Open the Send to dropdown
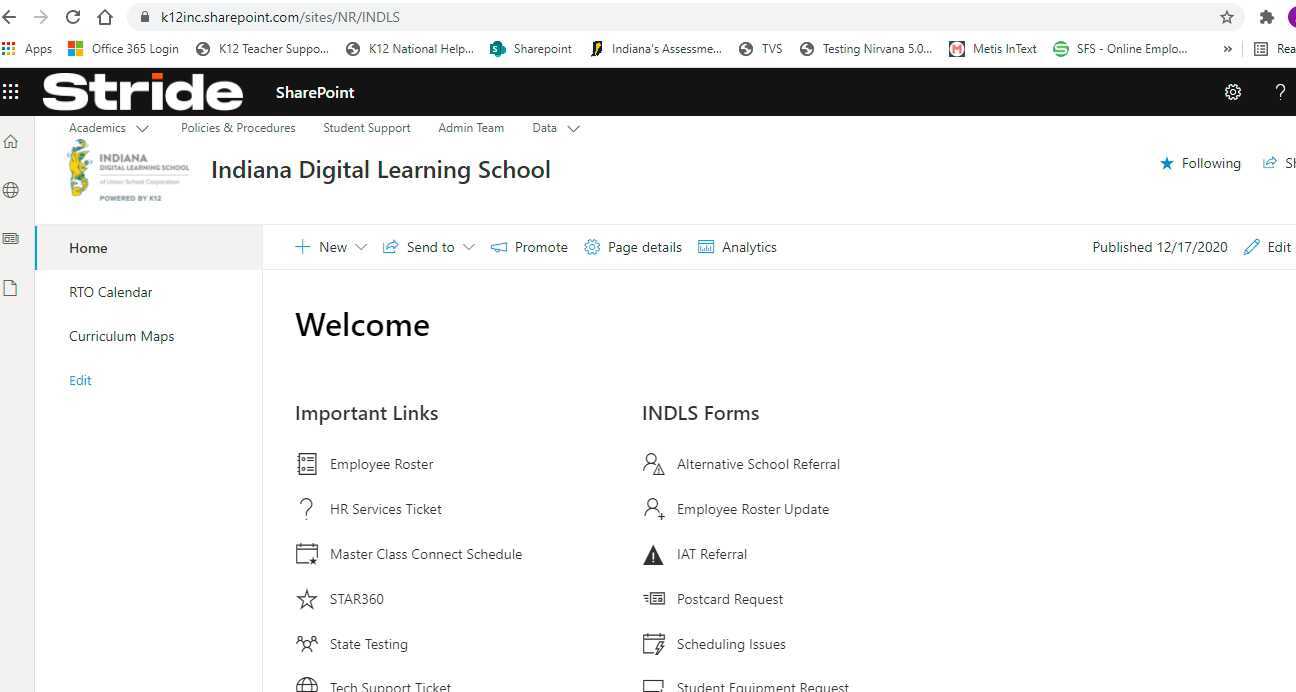The width and height of the screenshot is (1296, 692). pos(429,247)
